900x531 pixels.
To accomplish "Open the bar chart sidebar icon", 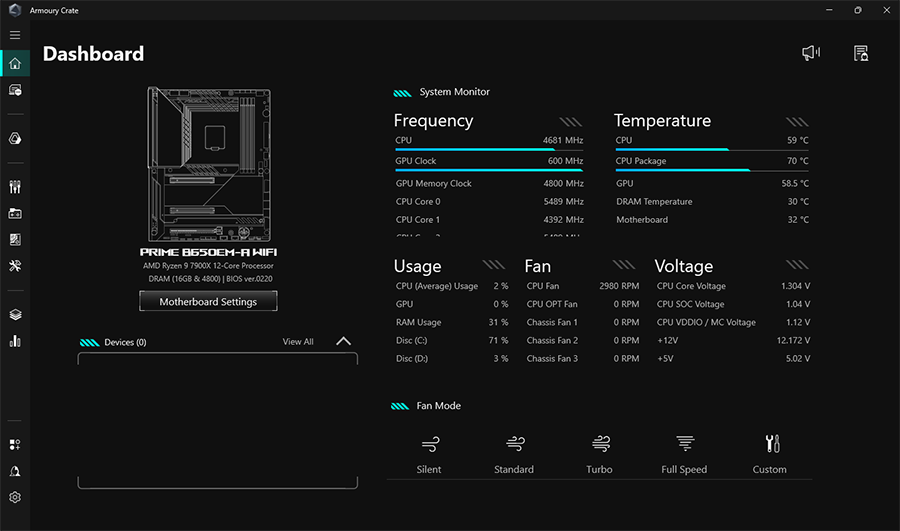I will pyautogui.click(x=15, y=341).
